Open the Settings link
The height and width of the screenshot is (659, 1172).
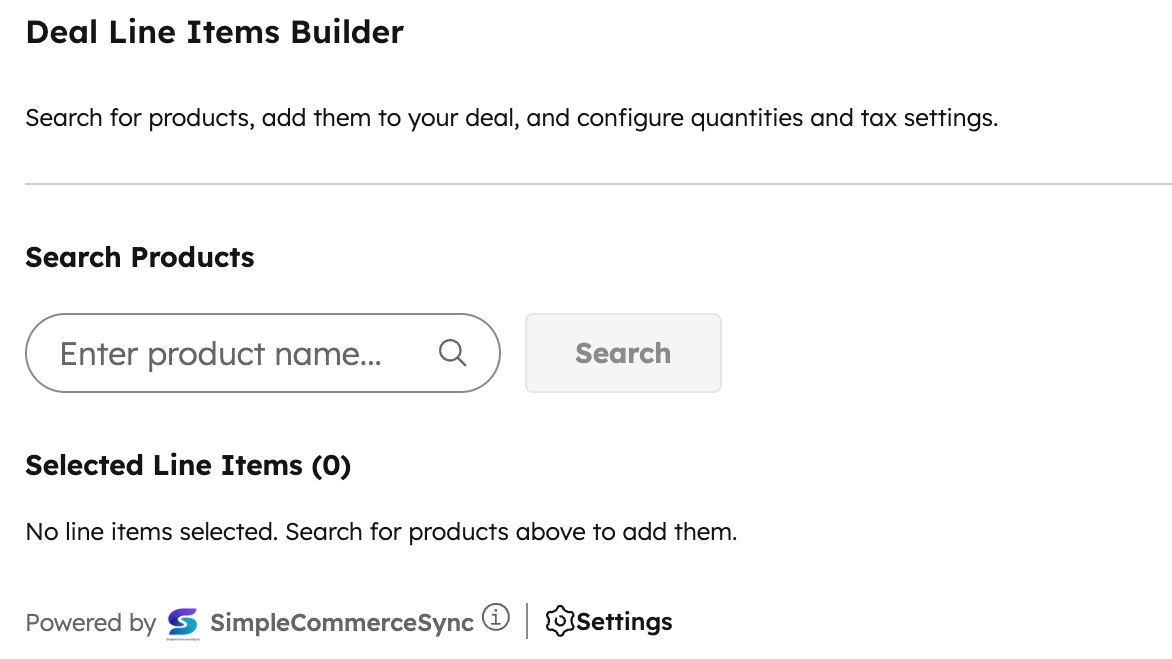point(624,622)
